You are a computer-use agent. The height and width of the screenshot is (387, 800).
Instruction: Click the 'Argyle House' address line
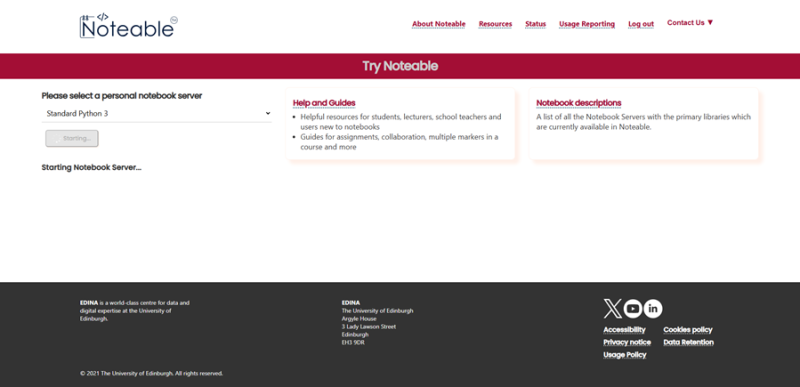coord(359,319)
